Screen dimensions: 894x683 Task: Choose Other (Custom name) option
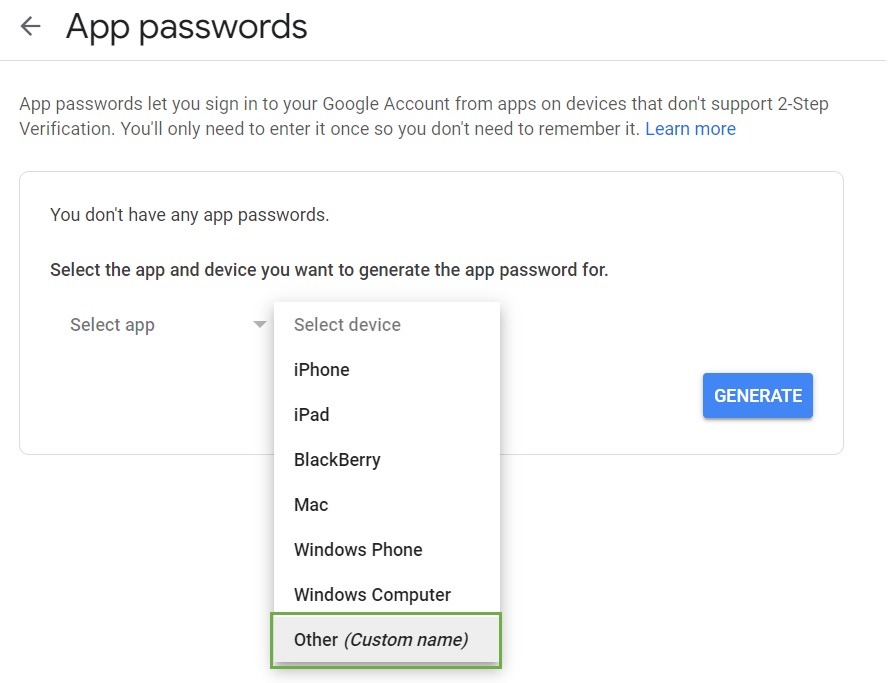[381, 640]
